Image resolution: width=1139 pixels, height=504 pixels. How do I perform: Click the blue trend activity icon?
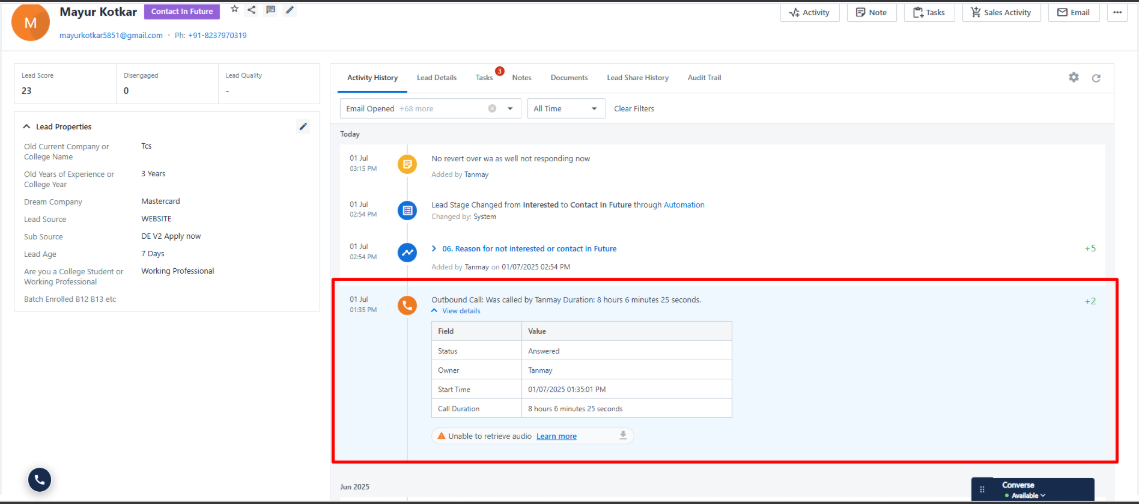[x=407, y=253]
